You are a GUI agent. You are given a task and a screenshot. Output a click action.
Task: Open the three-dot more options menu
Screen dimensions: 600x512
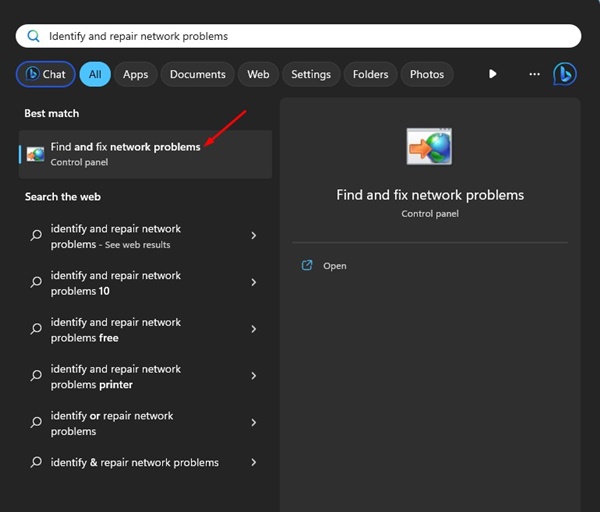point(534,74)
